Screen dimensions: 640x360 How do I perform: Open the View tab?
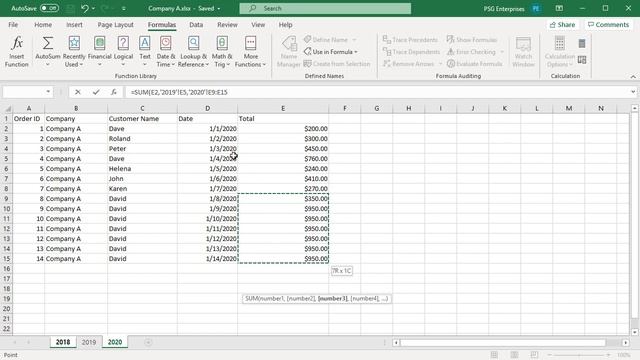tap(258, 25)
